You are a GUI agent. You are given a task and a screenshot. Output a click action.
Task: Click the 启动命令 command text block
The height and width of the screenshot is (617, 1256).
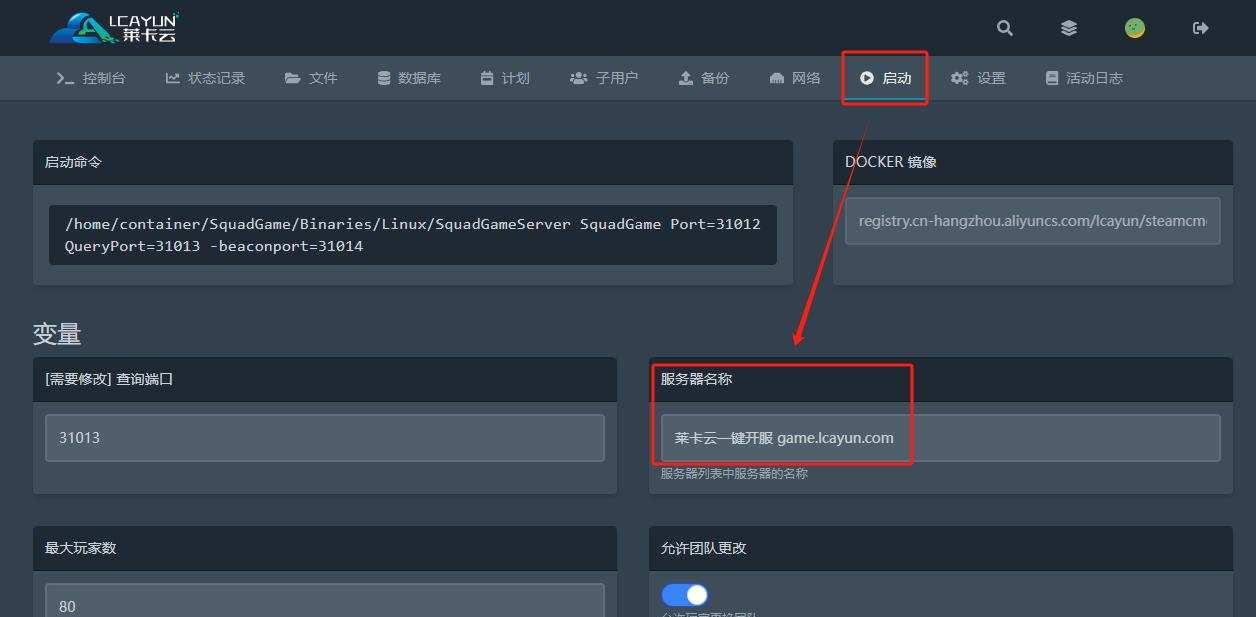click(x=413, y=235)
